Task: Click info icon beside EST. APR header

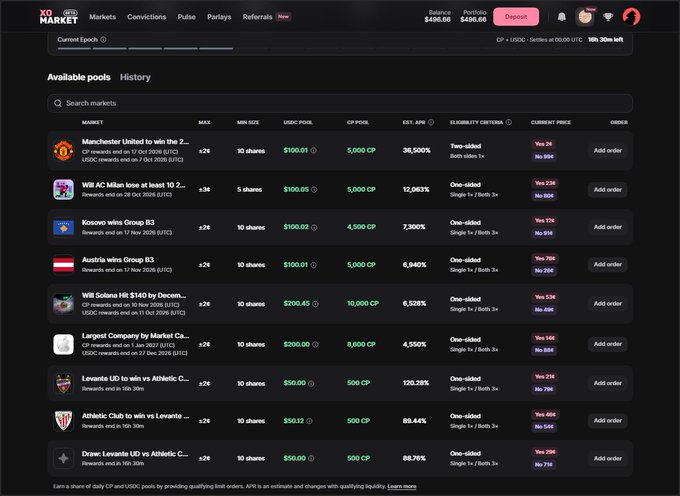Action: (431, 122)
